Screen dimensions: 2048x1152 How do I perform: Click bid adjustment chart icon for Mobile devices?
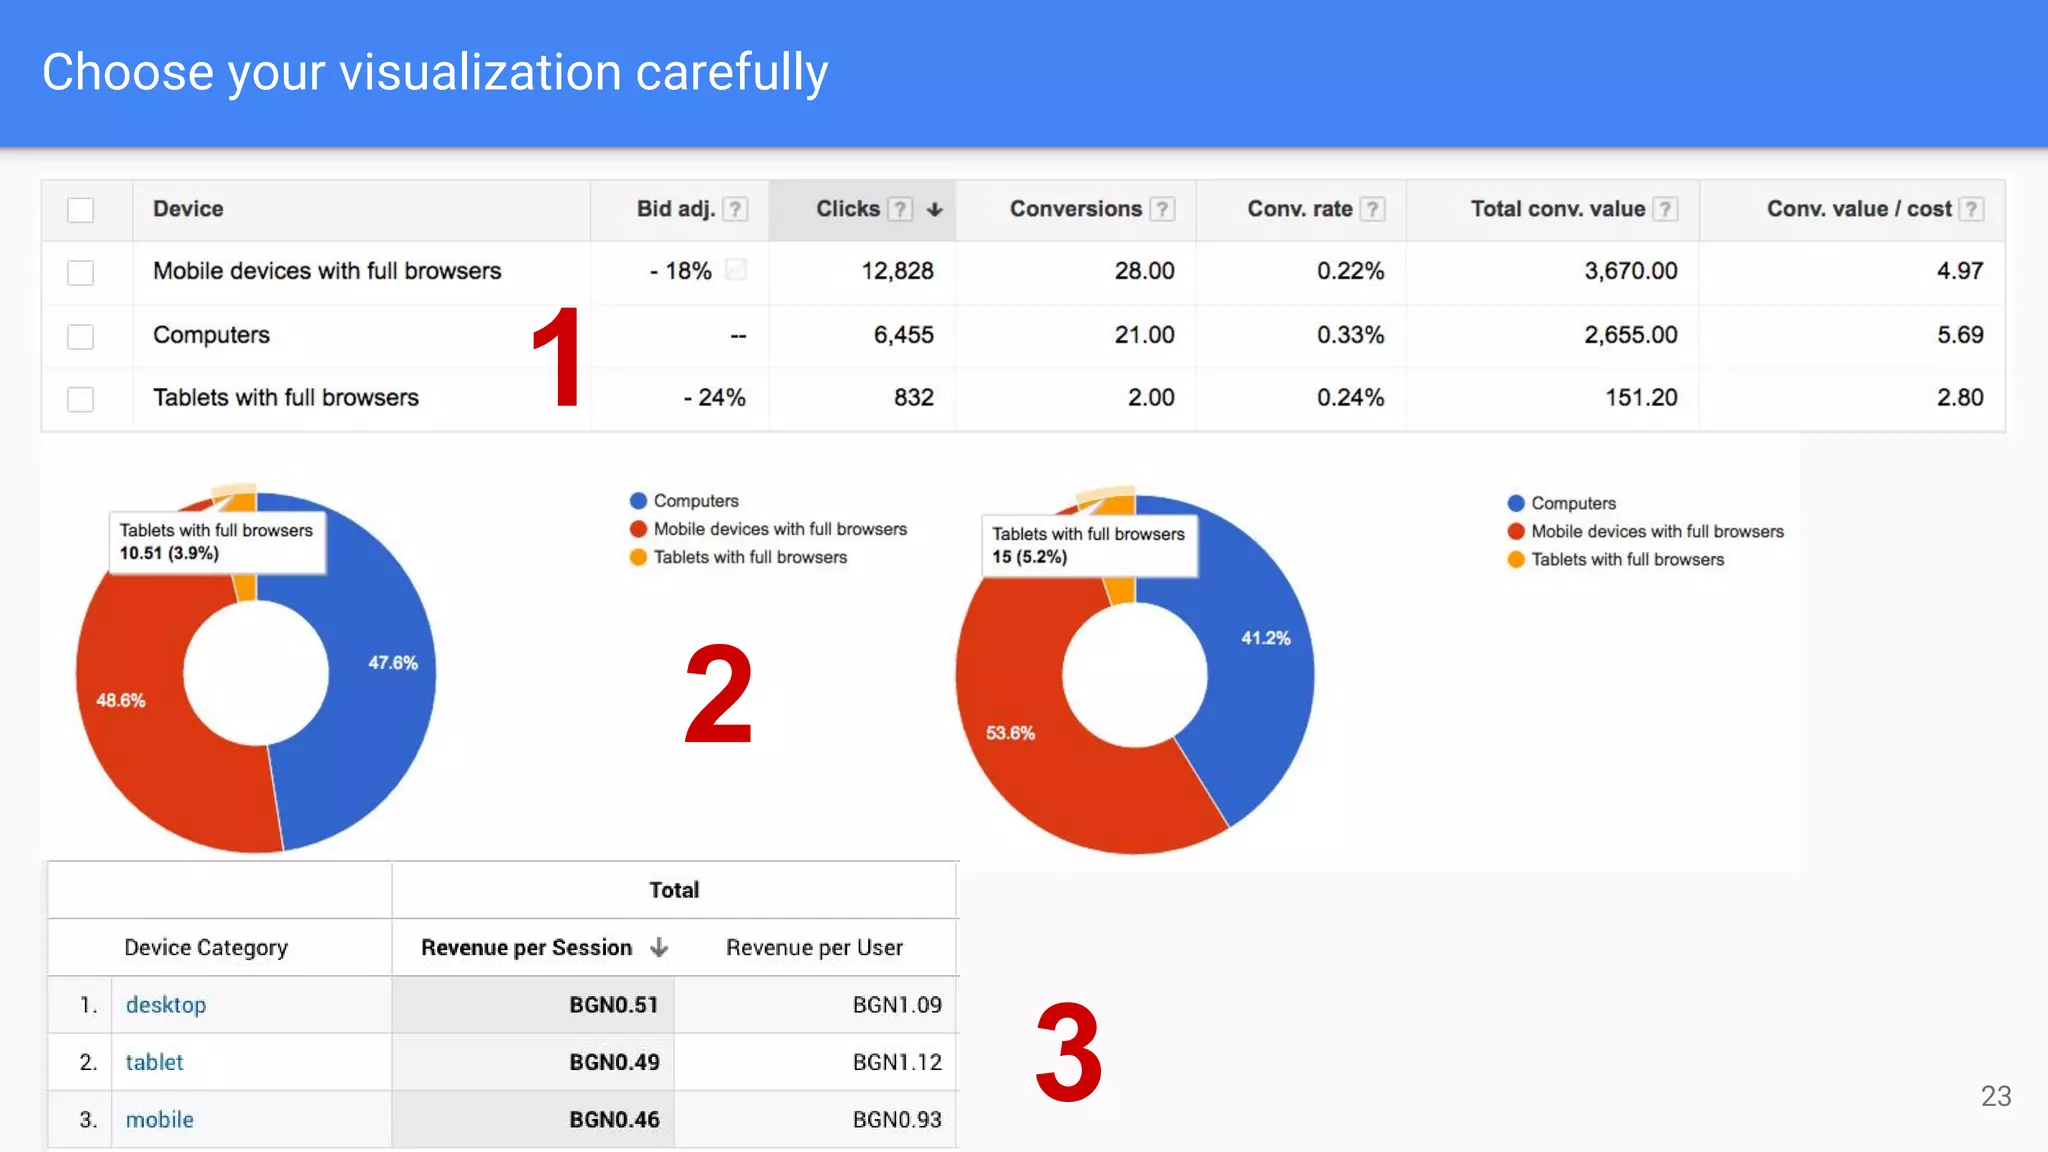coord(735,270)
